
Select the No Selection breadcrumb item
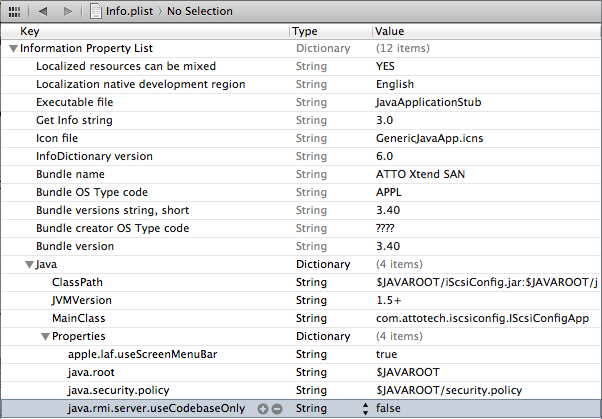(198, 11)
